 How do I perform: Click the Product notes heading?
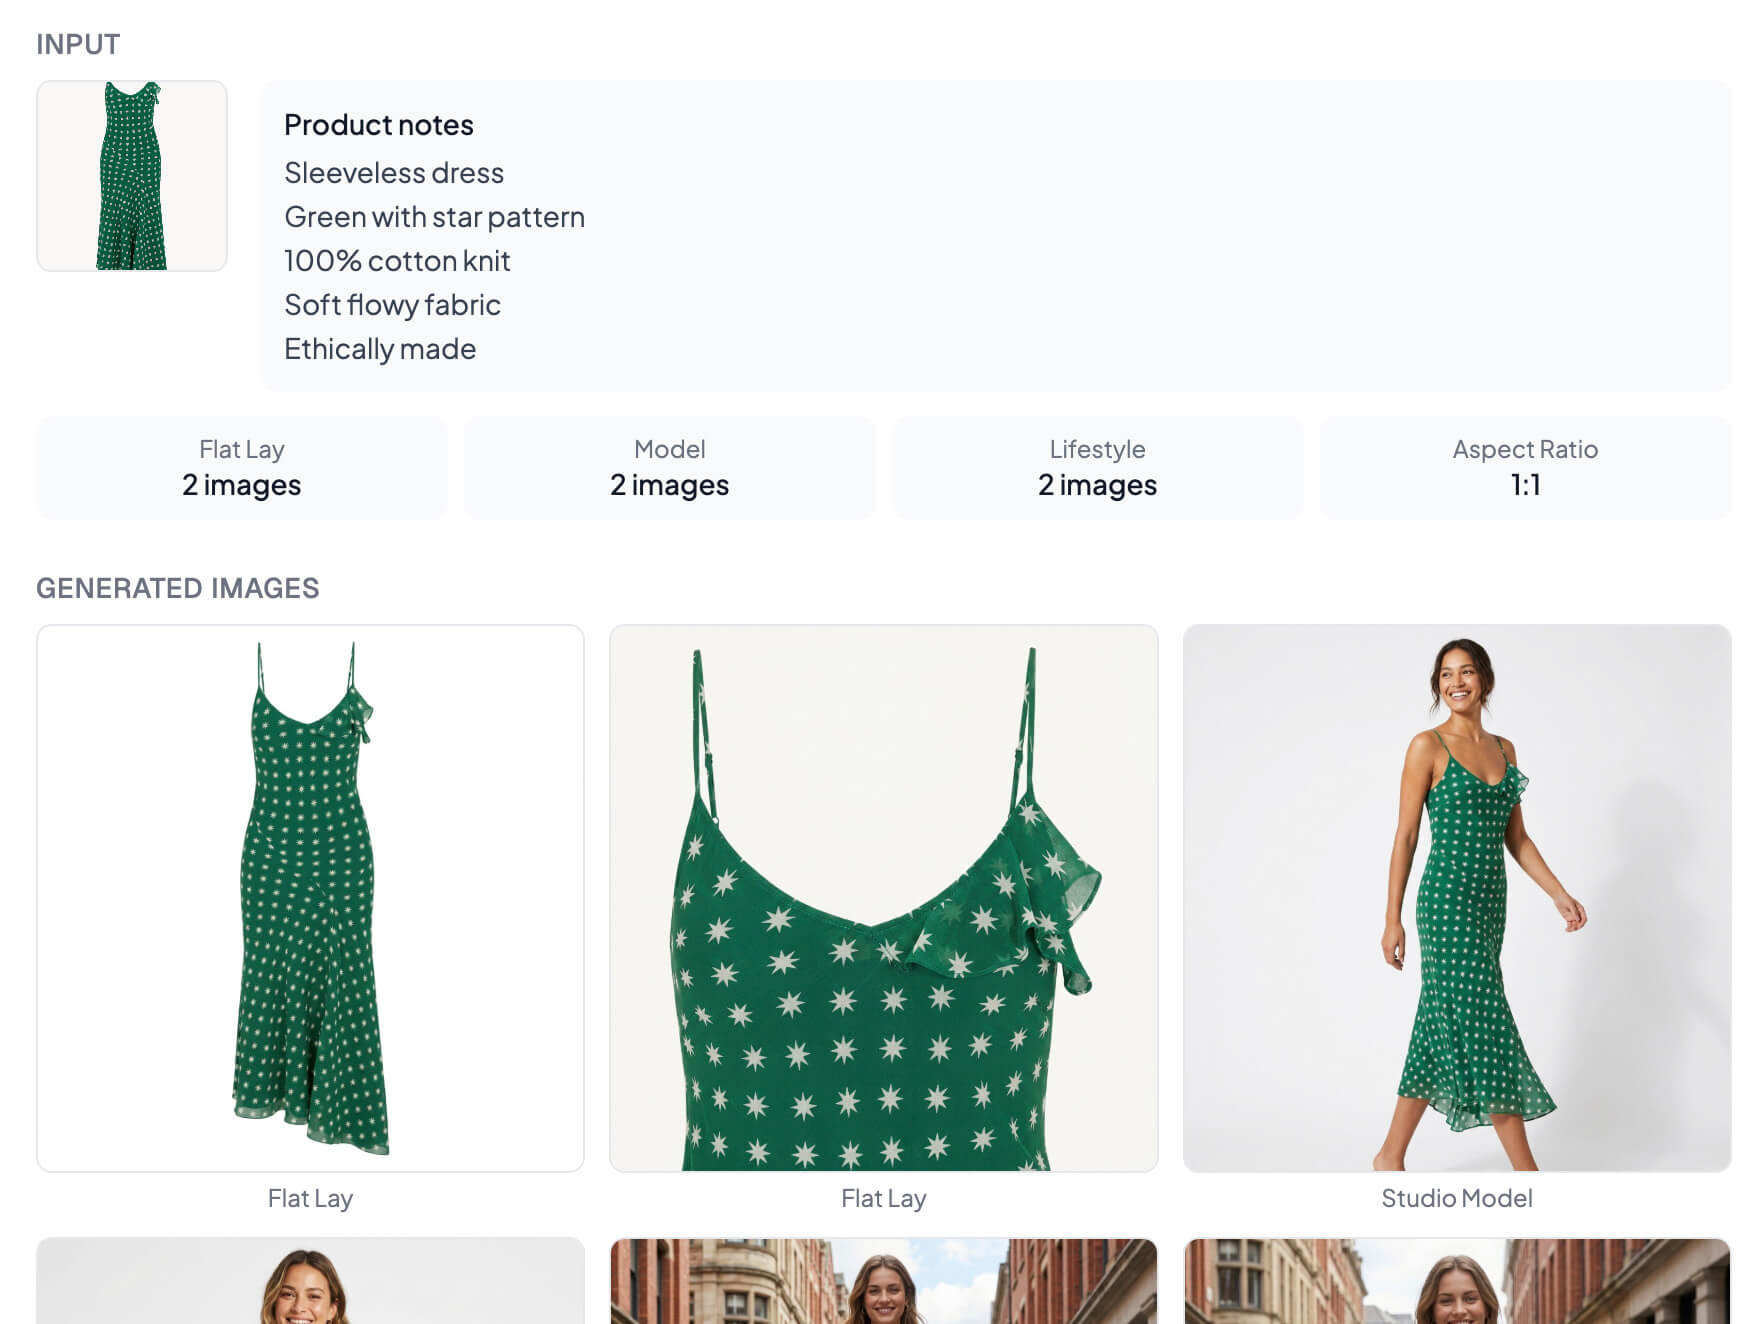pyautogui.click(x=379, y=125)
